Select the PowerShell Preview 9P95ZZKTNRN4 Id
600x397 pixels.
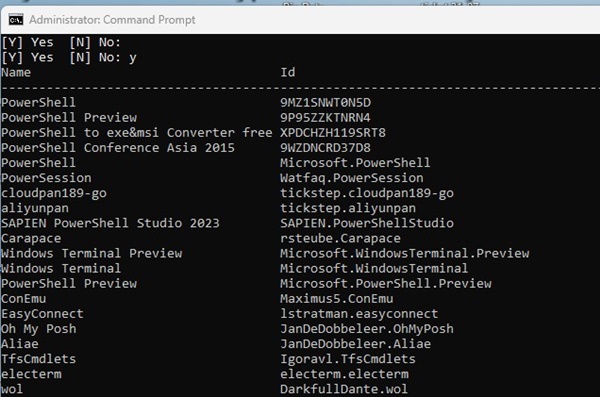pos(325,118)
